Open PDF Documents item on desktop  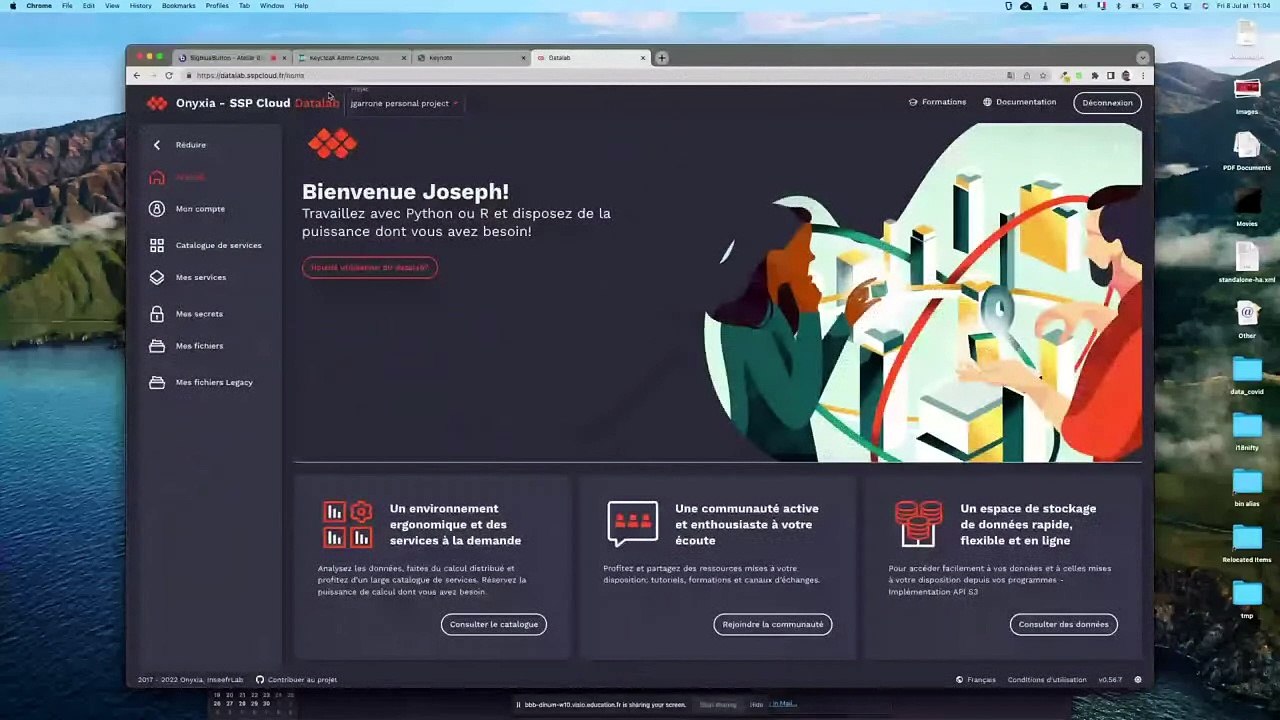[1247, 150]
